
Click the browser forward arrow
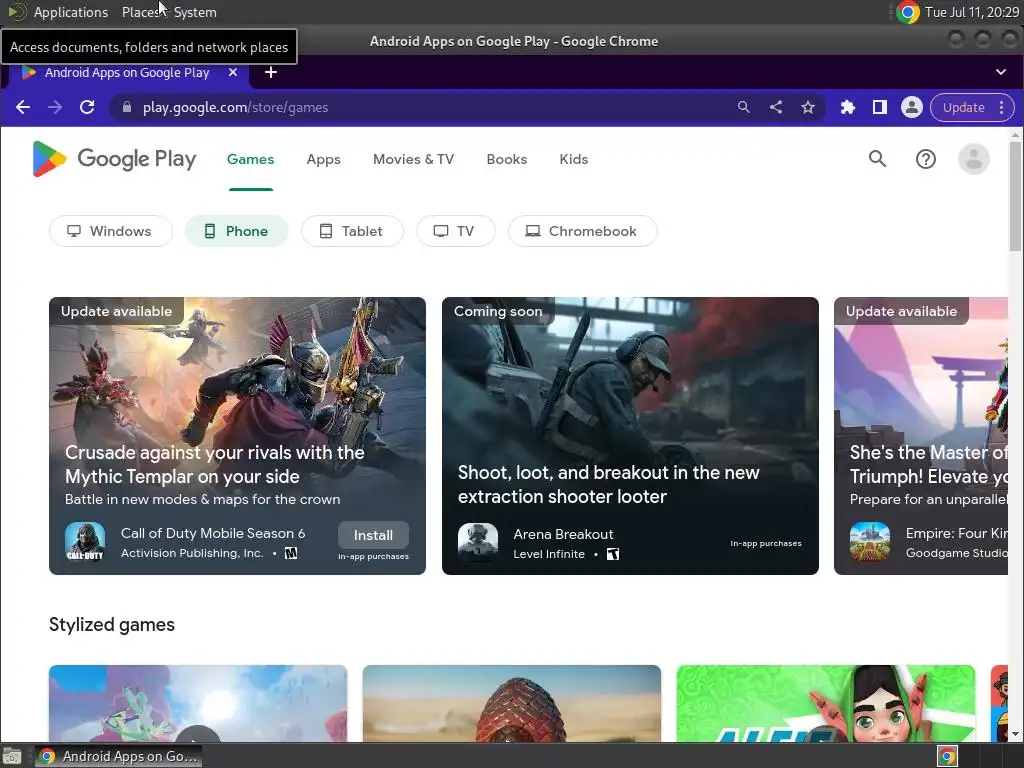point(55,107)
